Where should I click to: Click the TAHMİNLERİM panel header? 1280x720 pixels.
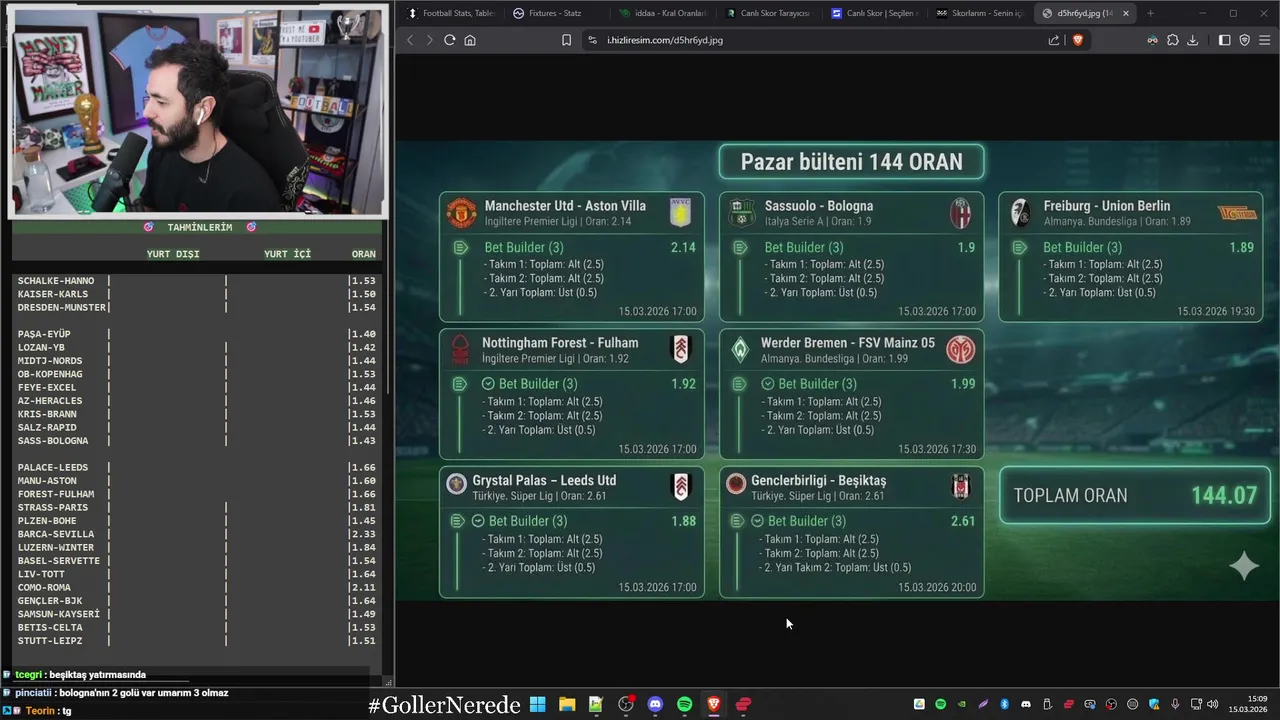pos(199,227)
